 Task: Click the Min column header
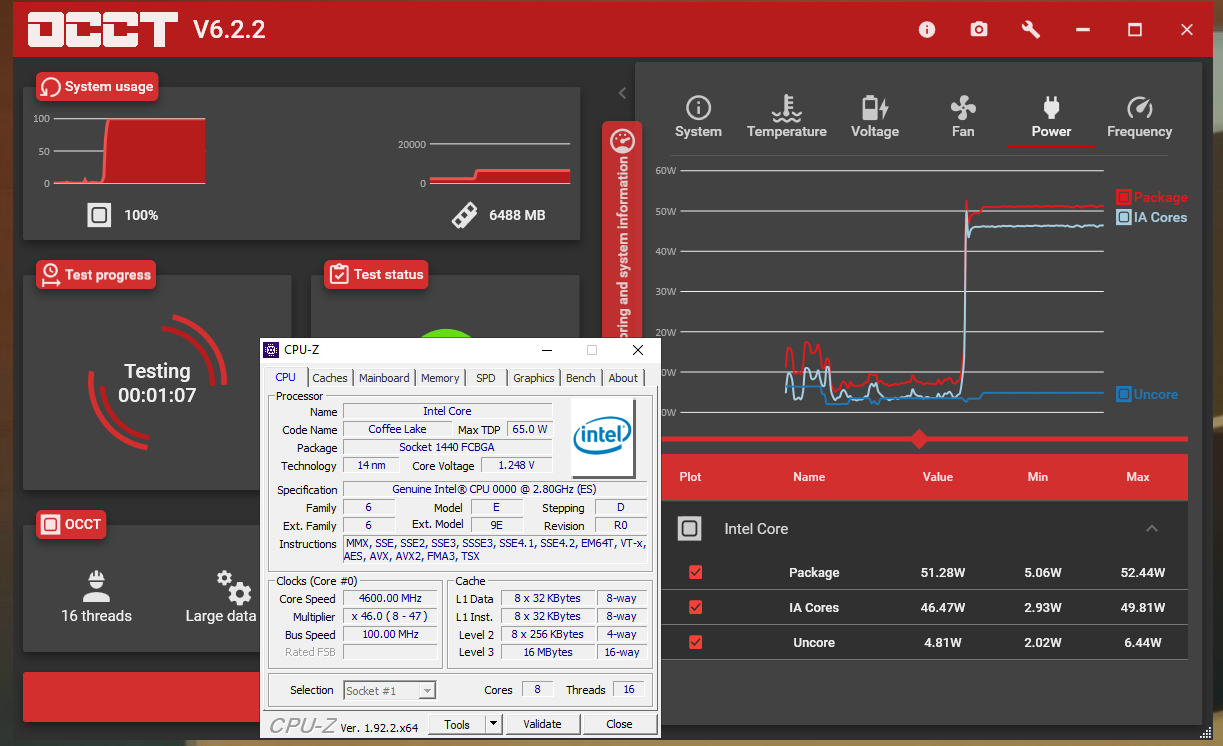[1038, 477]
